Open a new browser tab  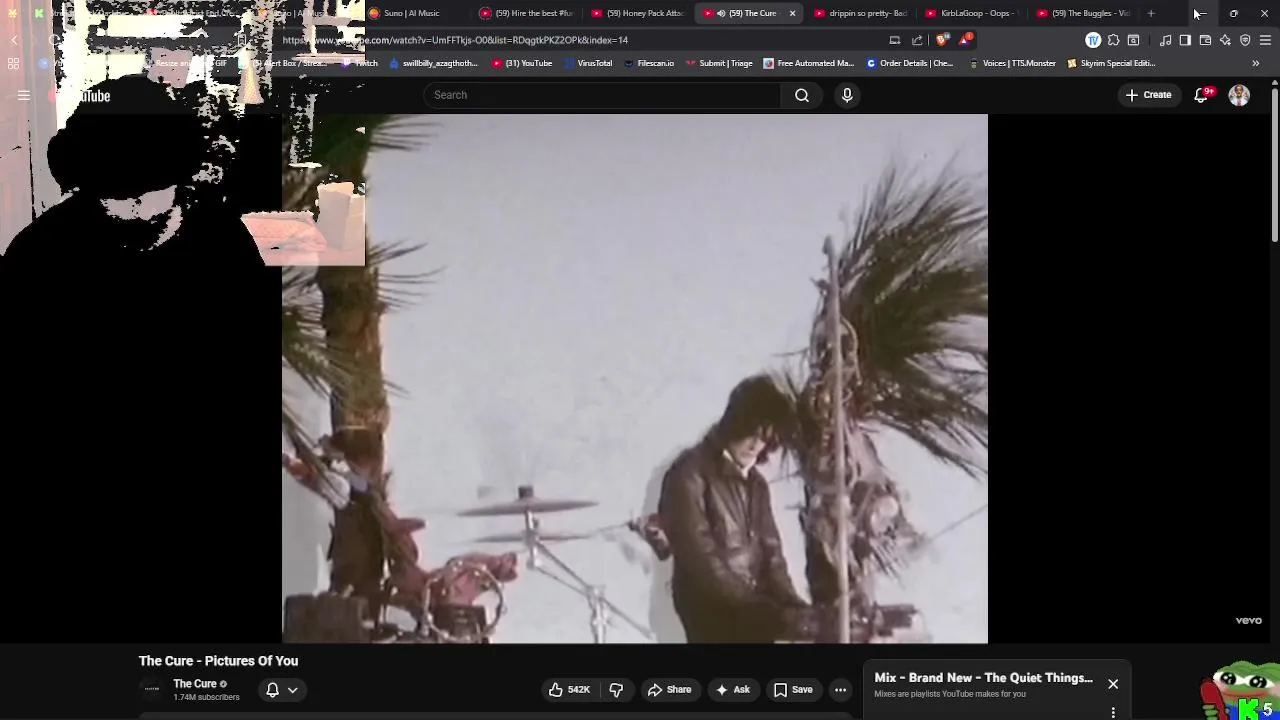(x=1151, y=13)
